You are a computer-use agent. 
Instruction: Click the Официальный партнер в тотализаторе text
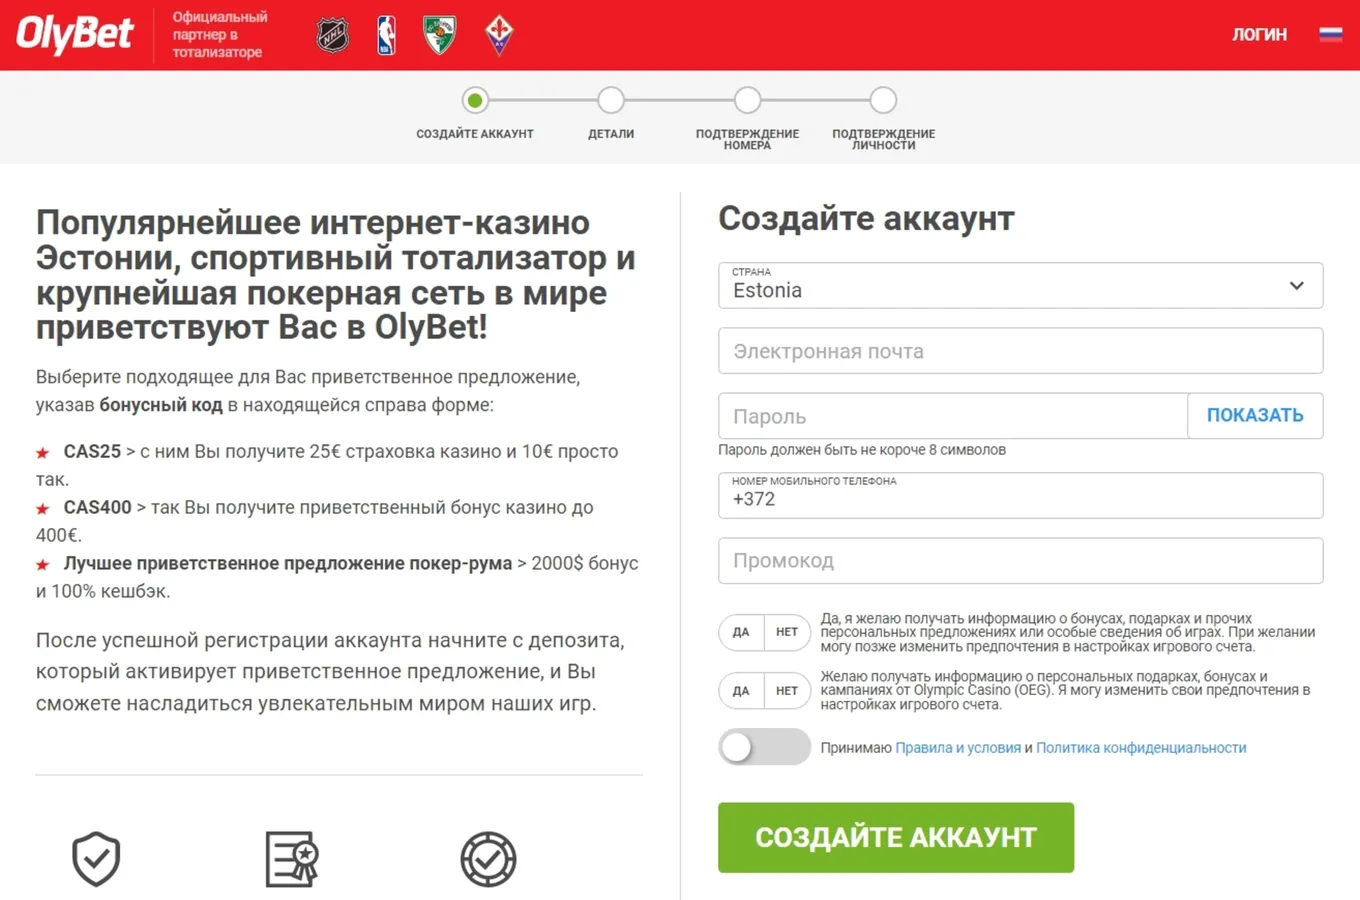pyautogui.click(x=219, y=35)
